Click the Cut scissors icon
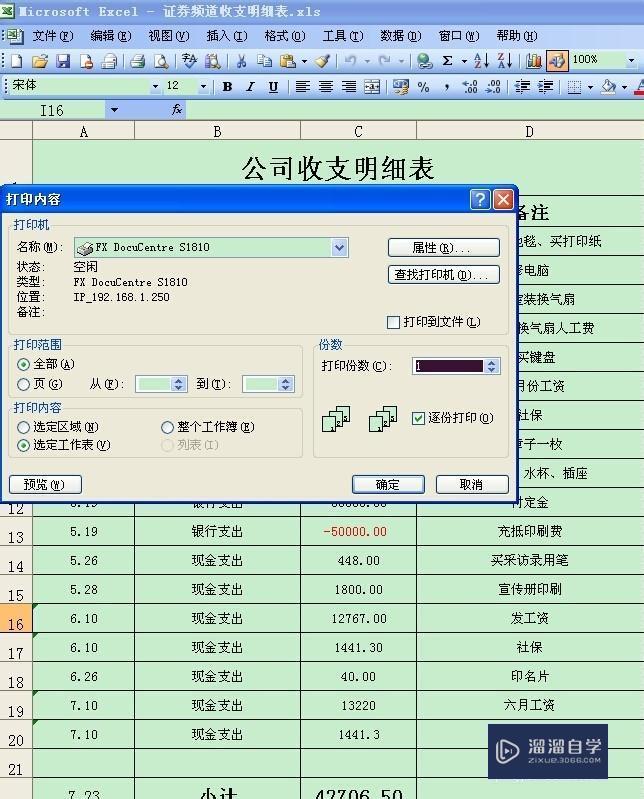This screenshot has width=644, height=799. (241, 62)
